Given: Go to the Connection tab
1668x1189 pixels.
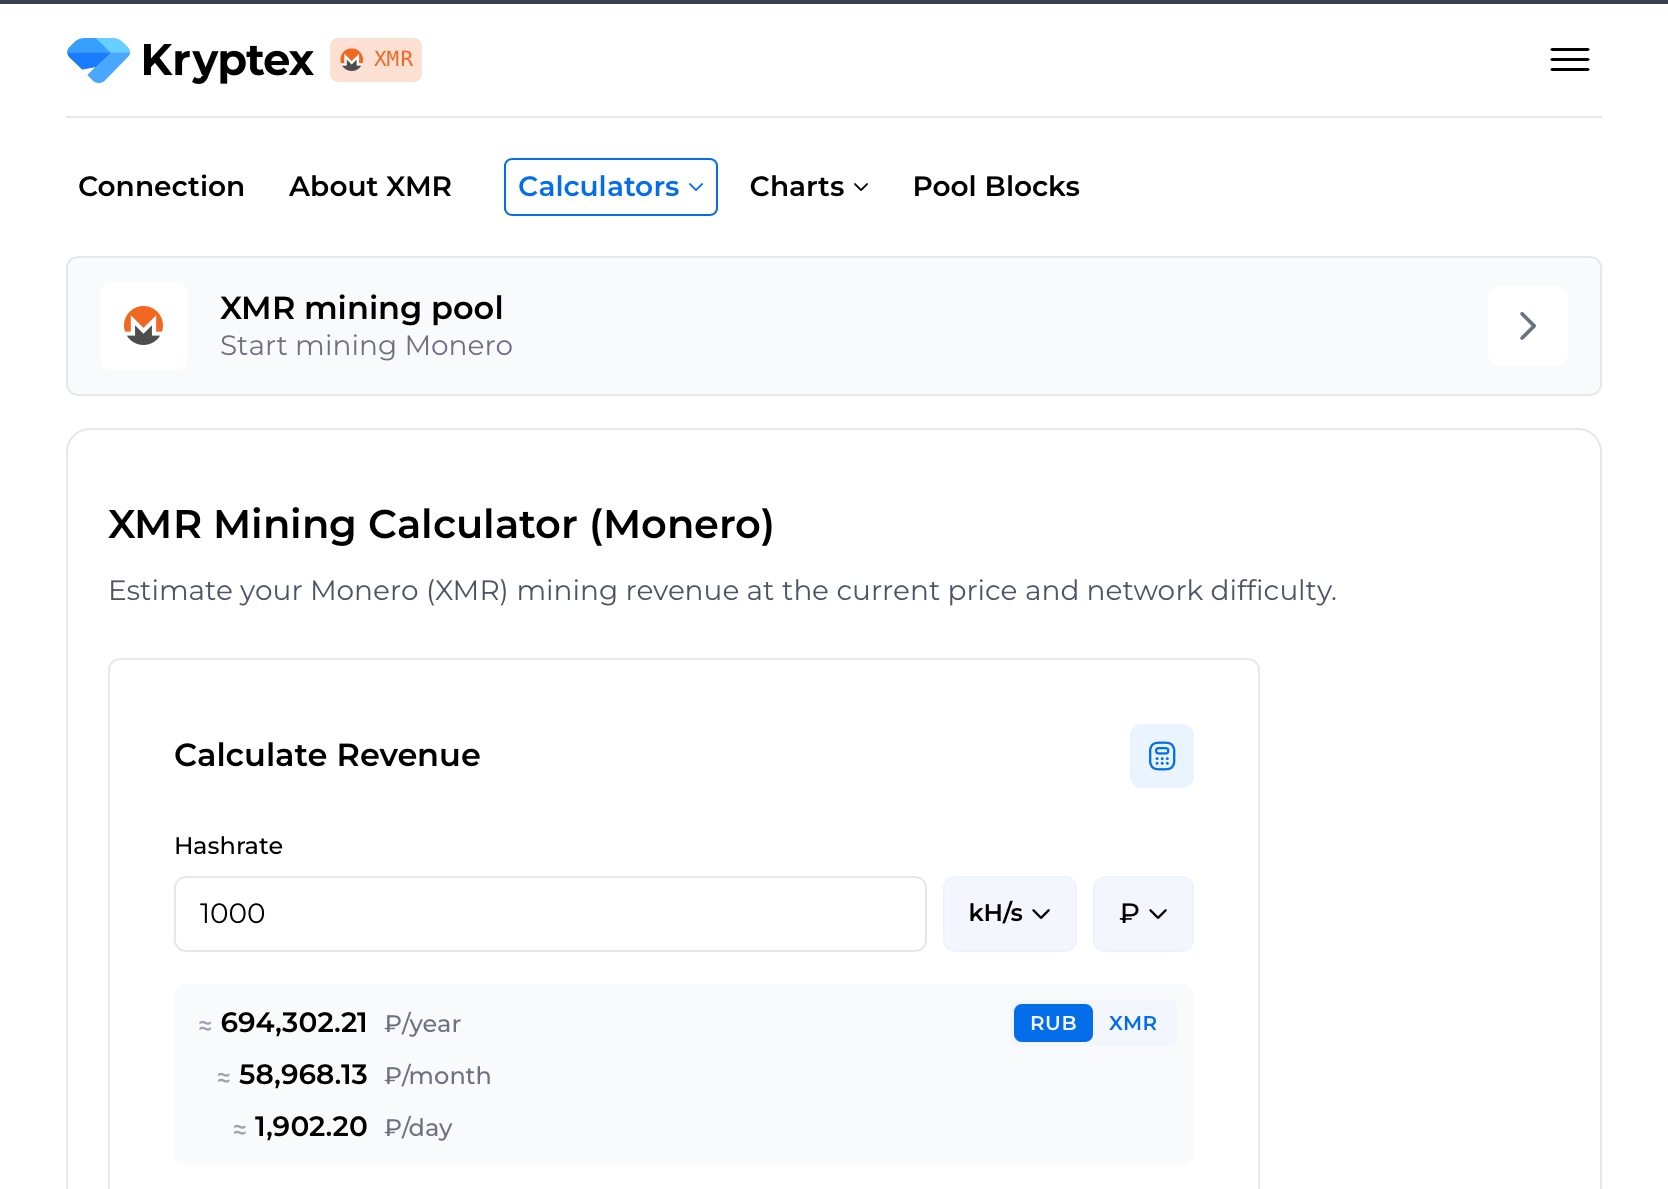Looking at the screenshot, I should pyautogui.click(x=161, y=187).
